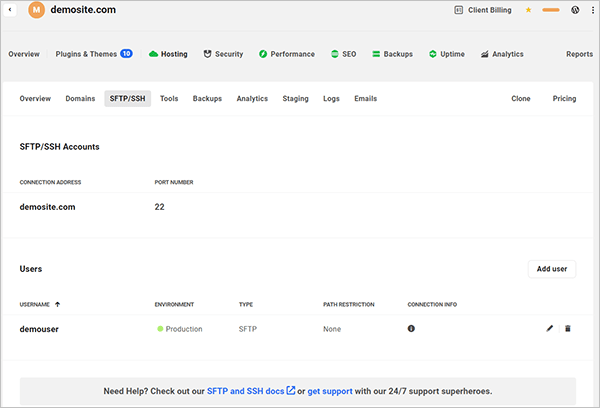Click the Analytics chart icon
This screenshot has width=600, height=408.
point(485,54)
